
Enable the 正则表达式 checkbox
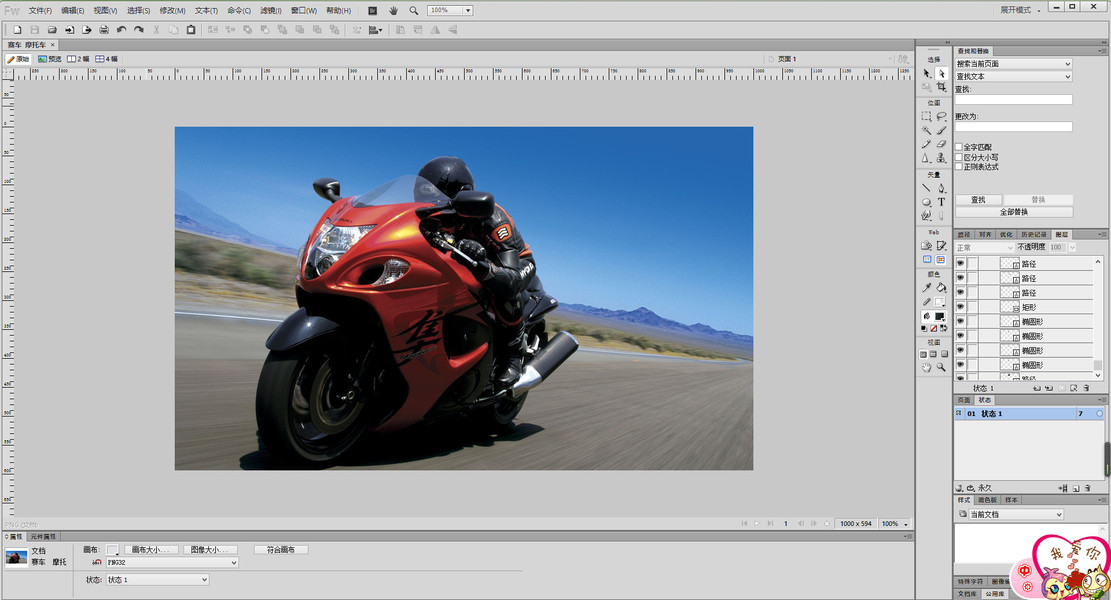959,167
